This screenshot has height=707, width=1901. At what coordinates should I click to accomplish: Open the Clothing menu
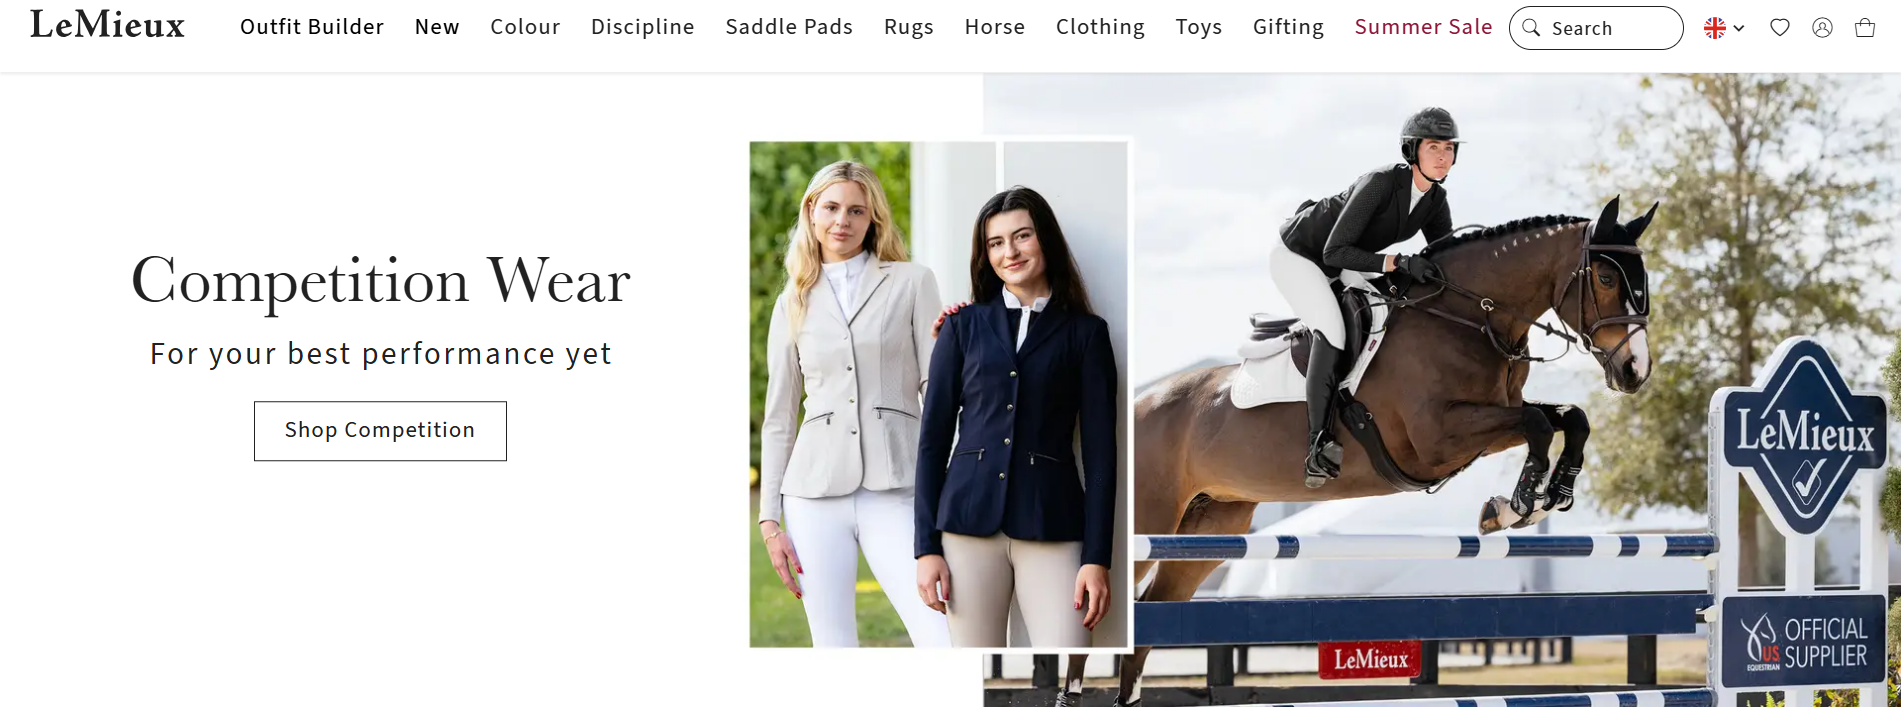click(x=1100, y=27)
